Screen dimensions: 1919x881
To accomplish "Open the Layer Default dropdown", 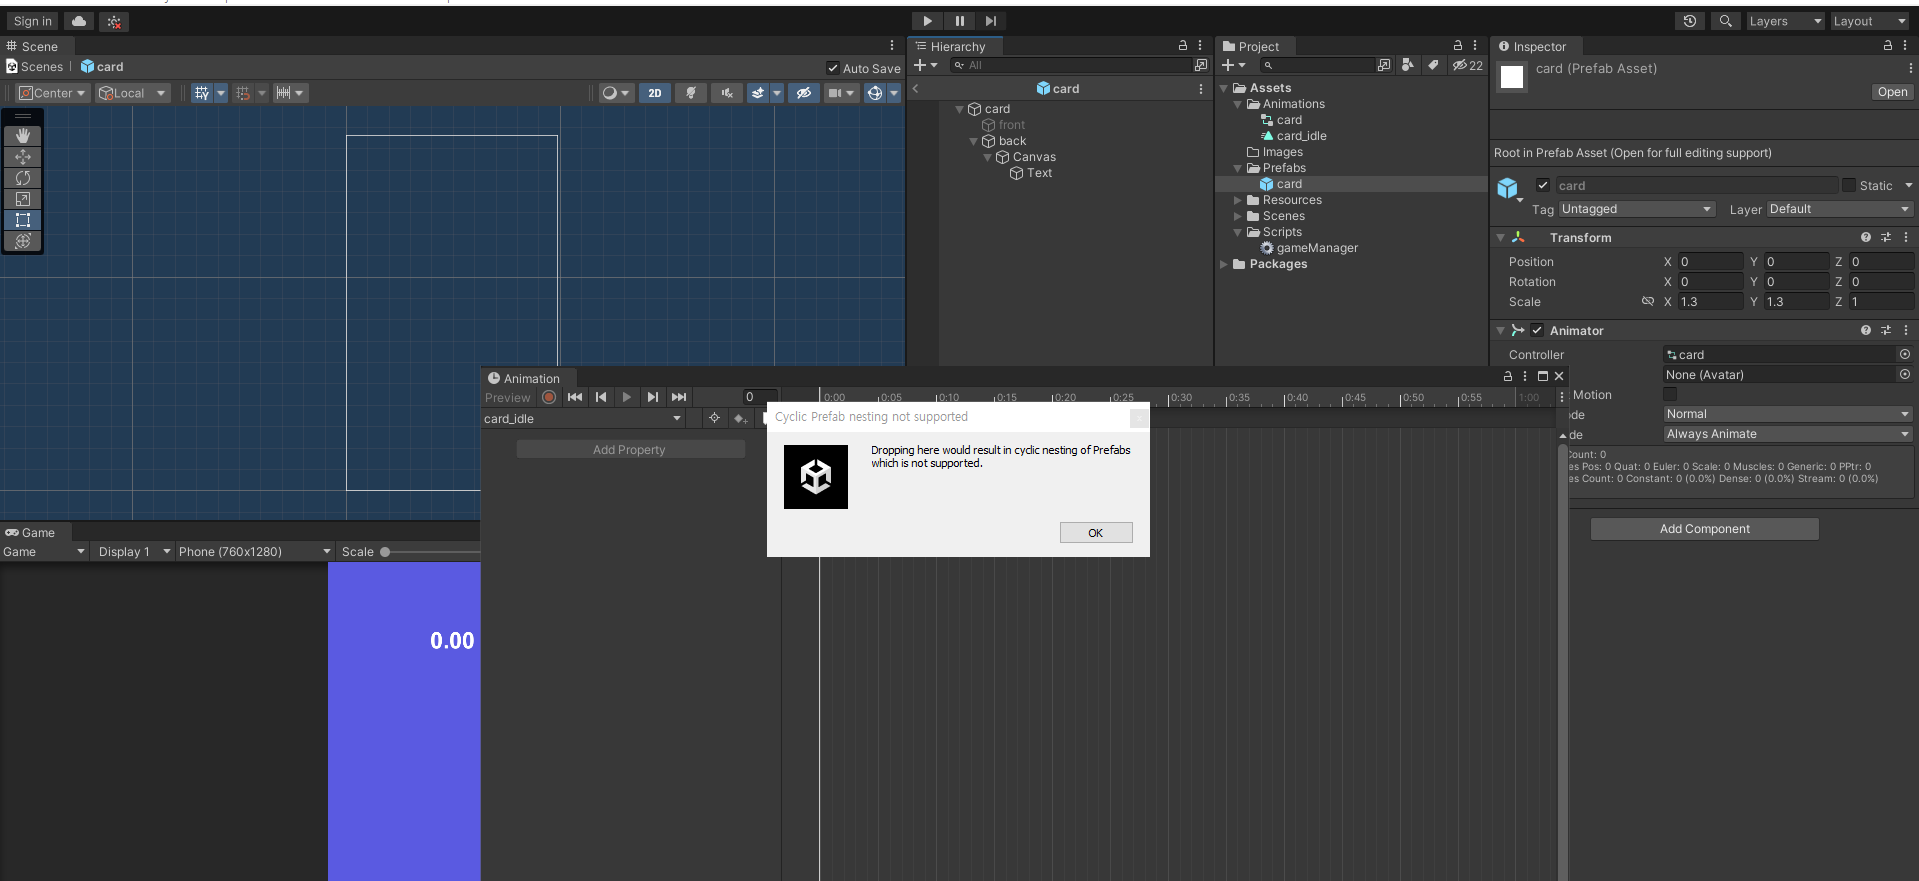I will coord(1839,209).
